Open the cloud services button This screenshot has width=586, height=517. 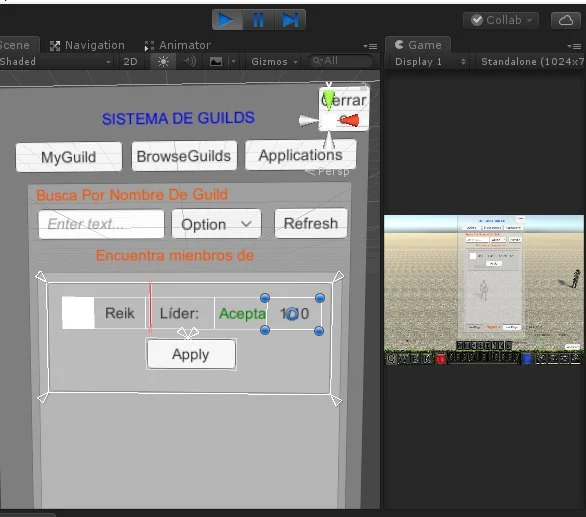pyautogui.click(x=565, y=20)
